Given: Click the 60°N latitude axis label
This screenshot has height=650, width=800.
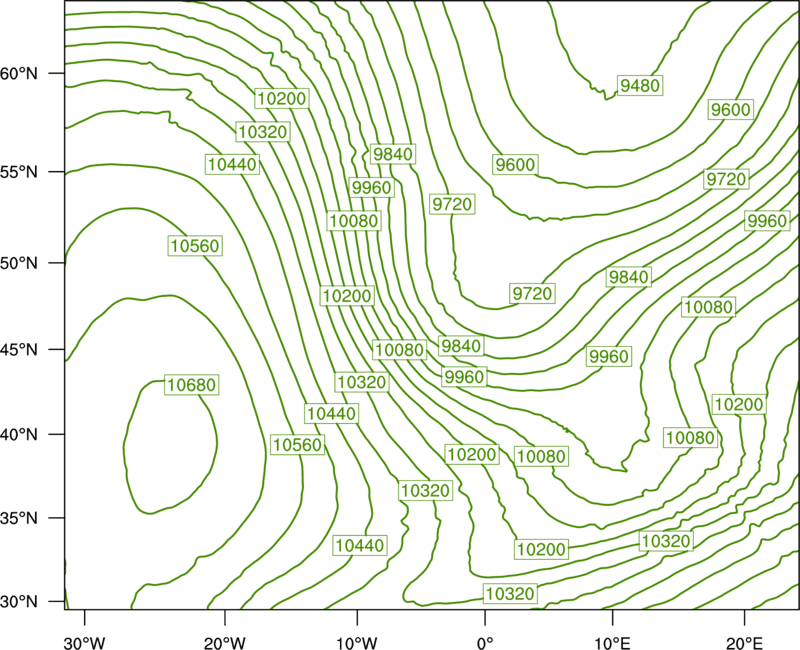Looking at the screenshot, I should (19, 73).
